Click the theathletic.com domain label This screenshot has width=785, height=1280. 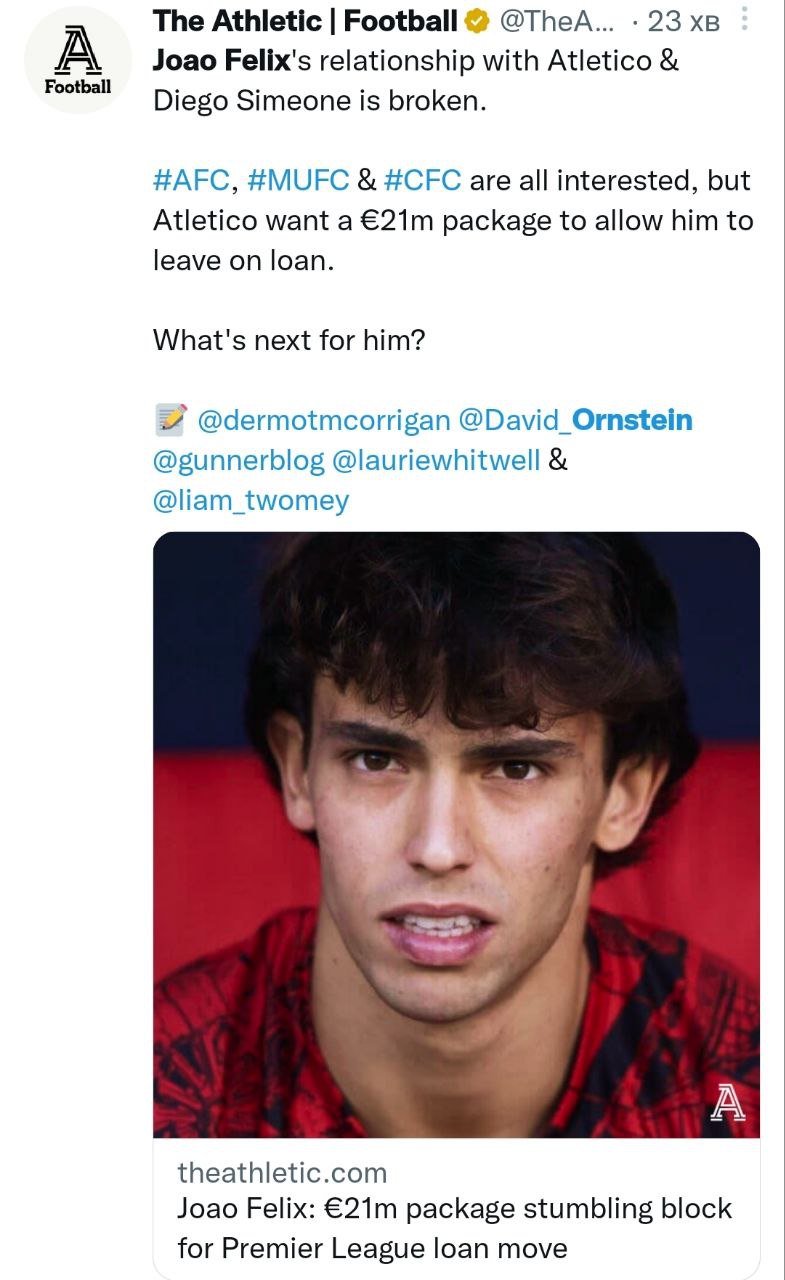pos(281,1172)
